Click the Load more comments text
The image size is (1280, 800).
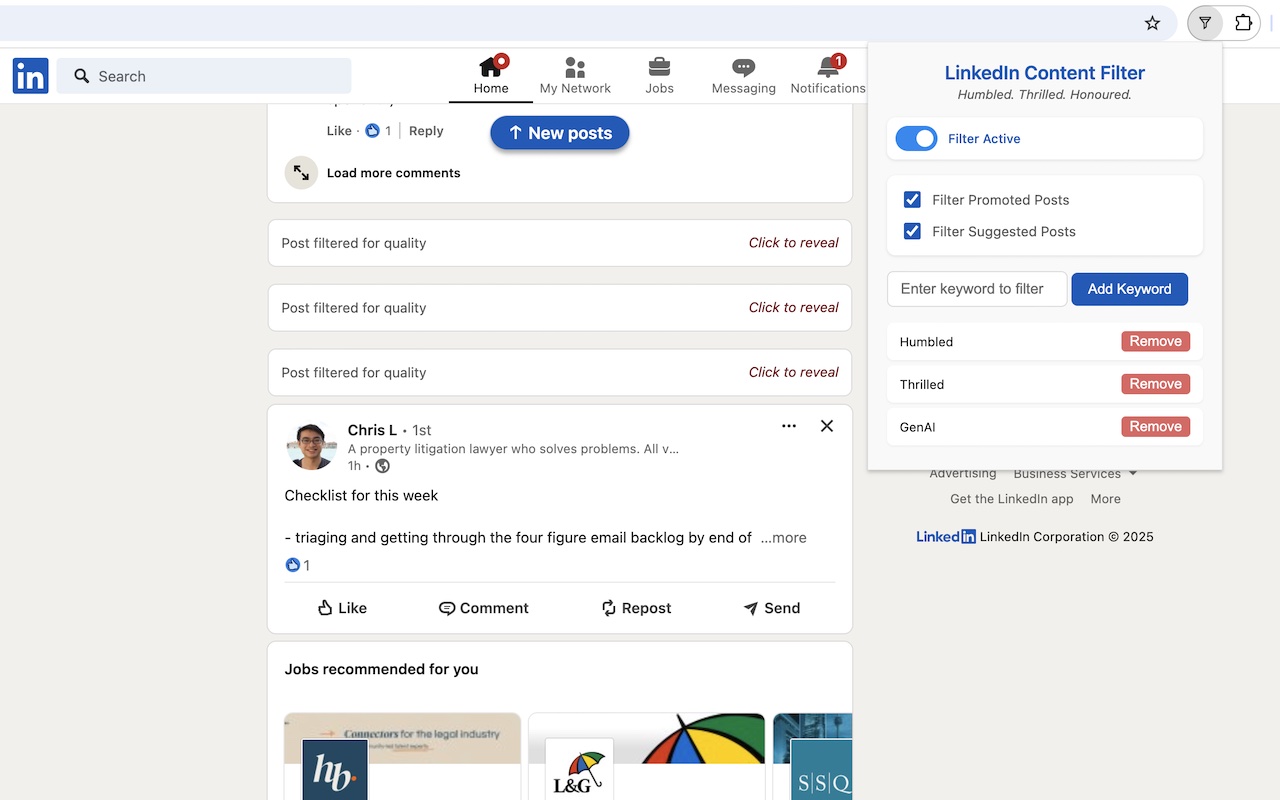394,173
